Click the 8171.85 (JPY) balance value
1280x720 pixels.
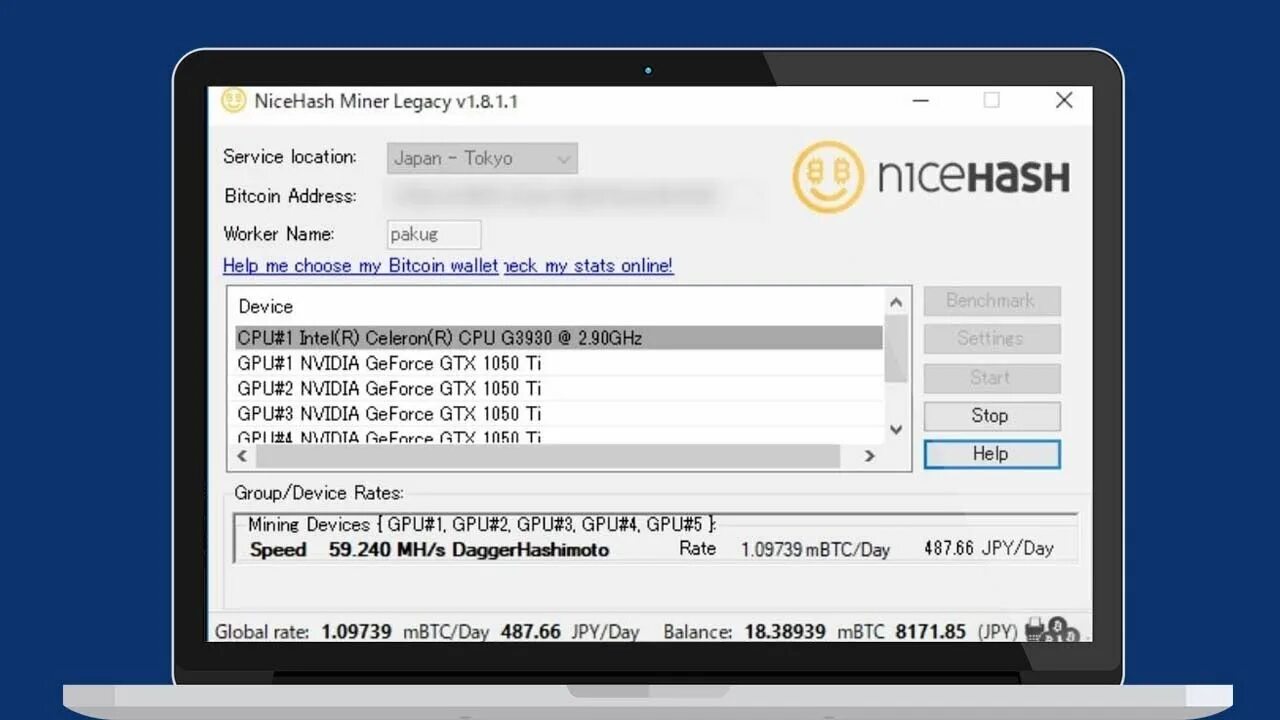957,632
